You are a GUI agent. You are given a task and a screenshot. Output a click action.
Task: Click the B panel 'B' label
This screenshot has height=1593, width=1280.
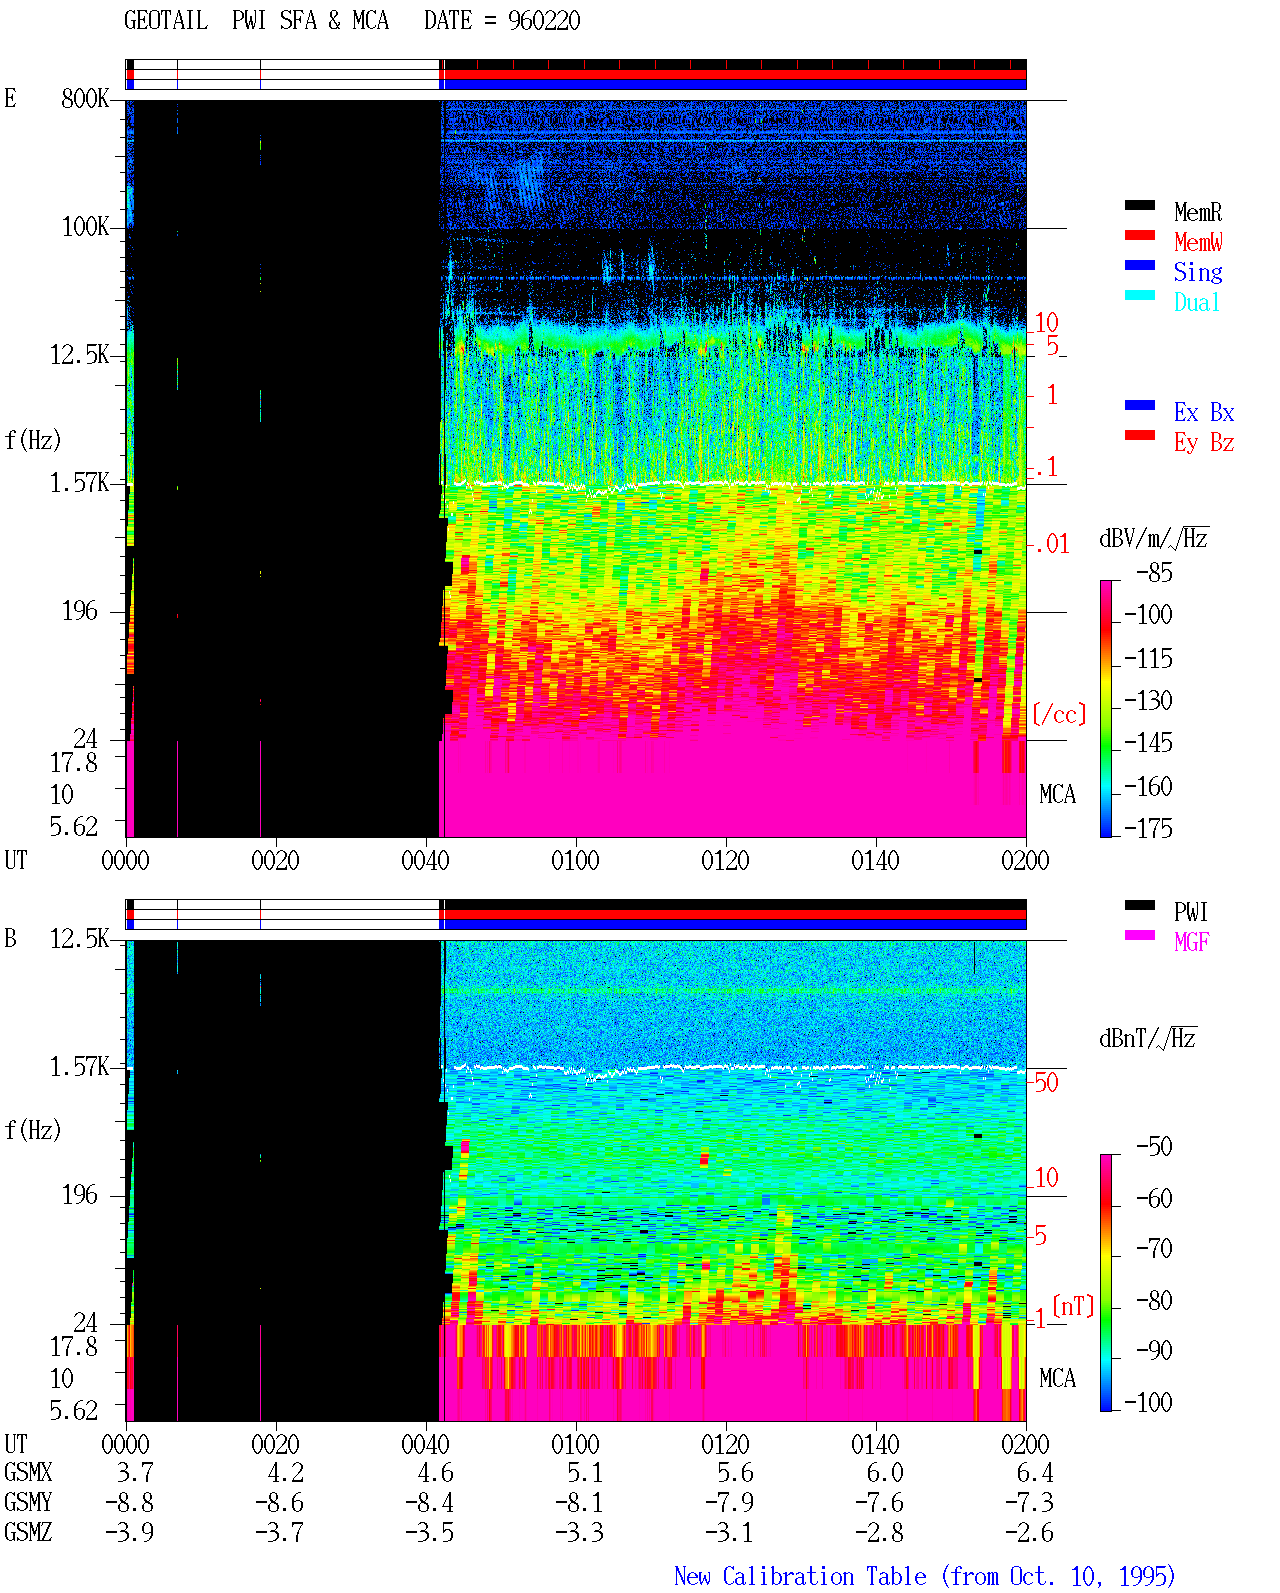tap(10, 938)
